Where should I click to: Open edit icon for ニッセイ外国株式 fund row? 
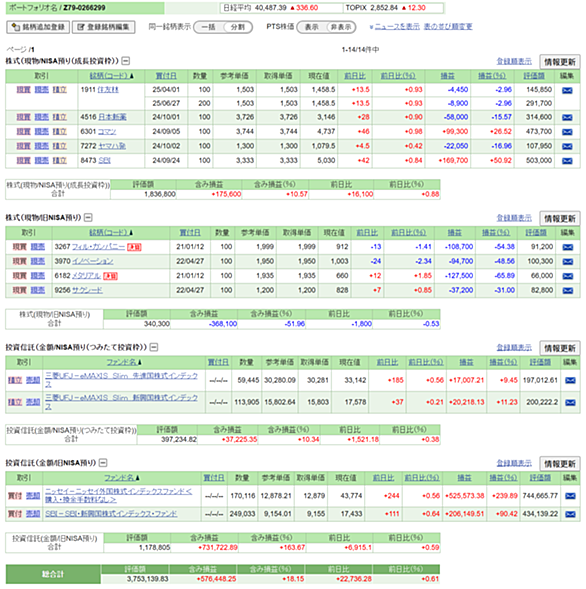[570, 496]
